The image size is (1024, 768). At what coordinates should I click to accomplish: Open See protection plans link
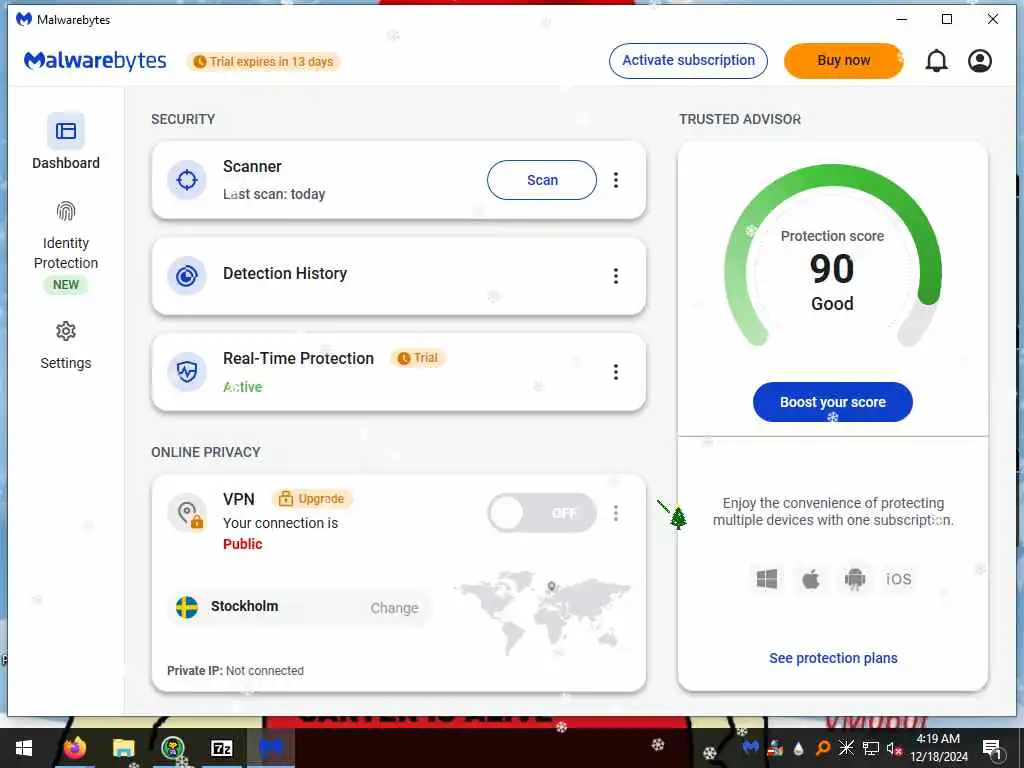(833, 658)
